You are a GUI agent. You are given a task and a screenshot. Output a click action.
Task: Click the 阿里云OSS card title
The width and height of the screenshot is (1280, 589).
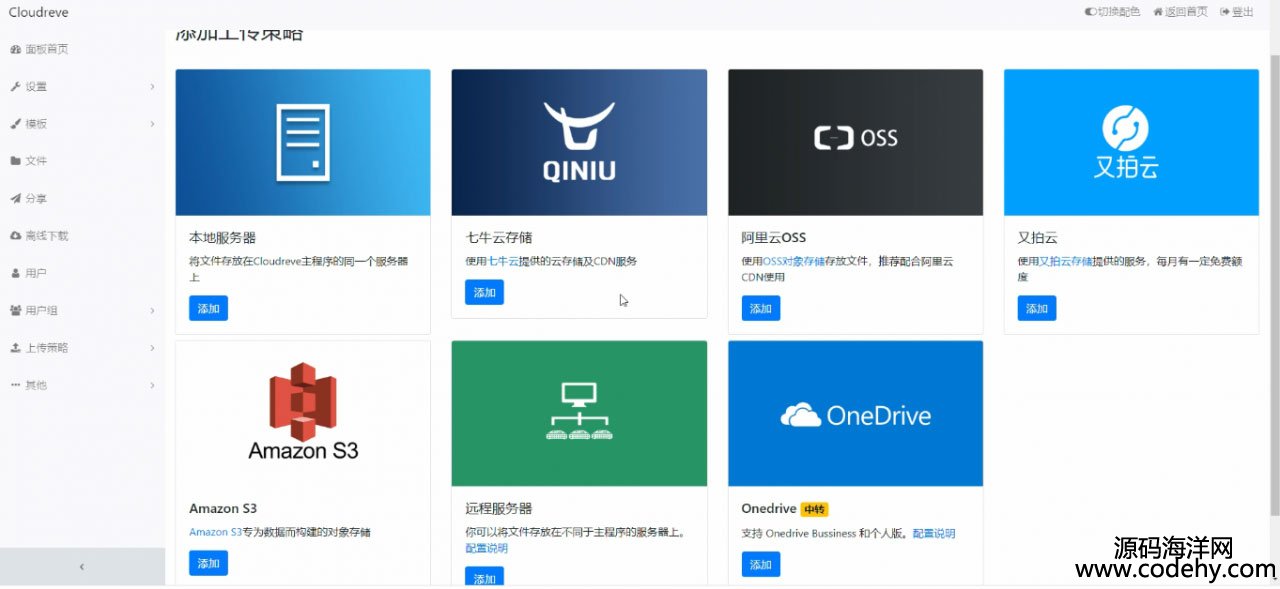pyautogui.click(x=774, y=238)
